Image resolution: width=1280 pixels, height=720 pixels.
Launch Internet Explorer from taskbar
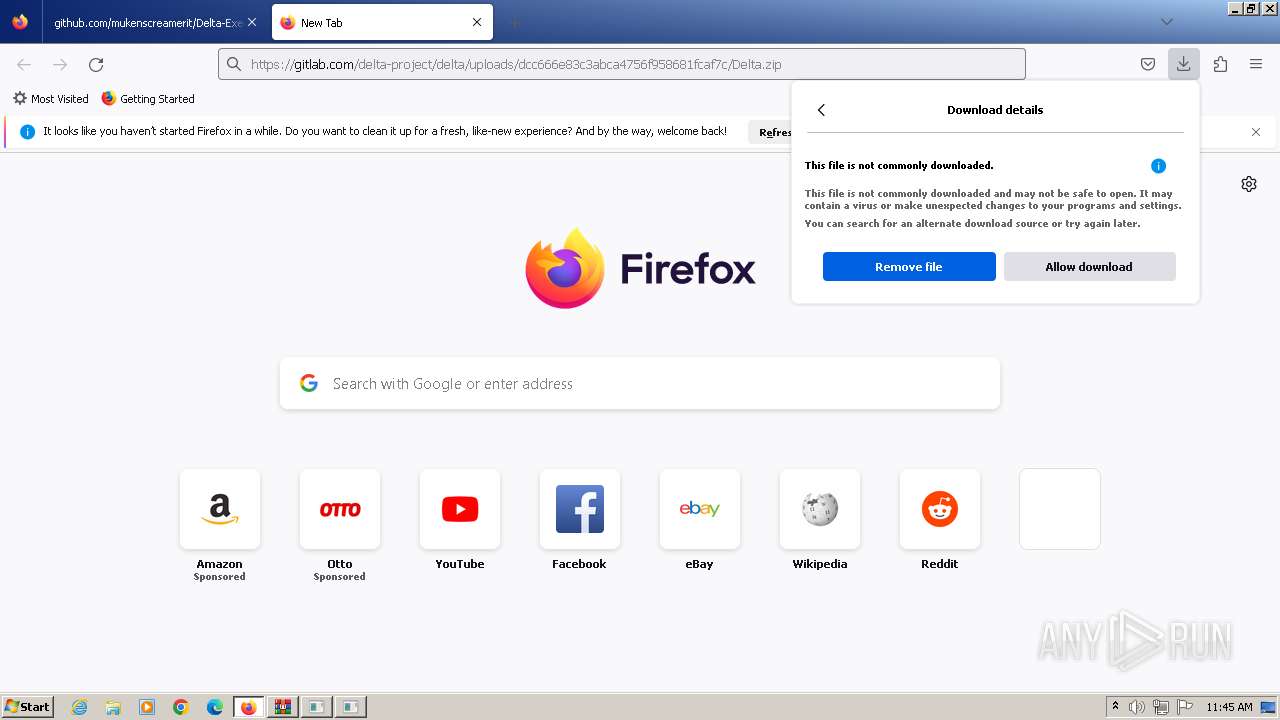point(79,707)
